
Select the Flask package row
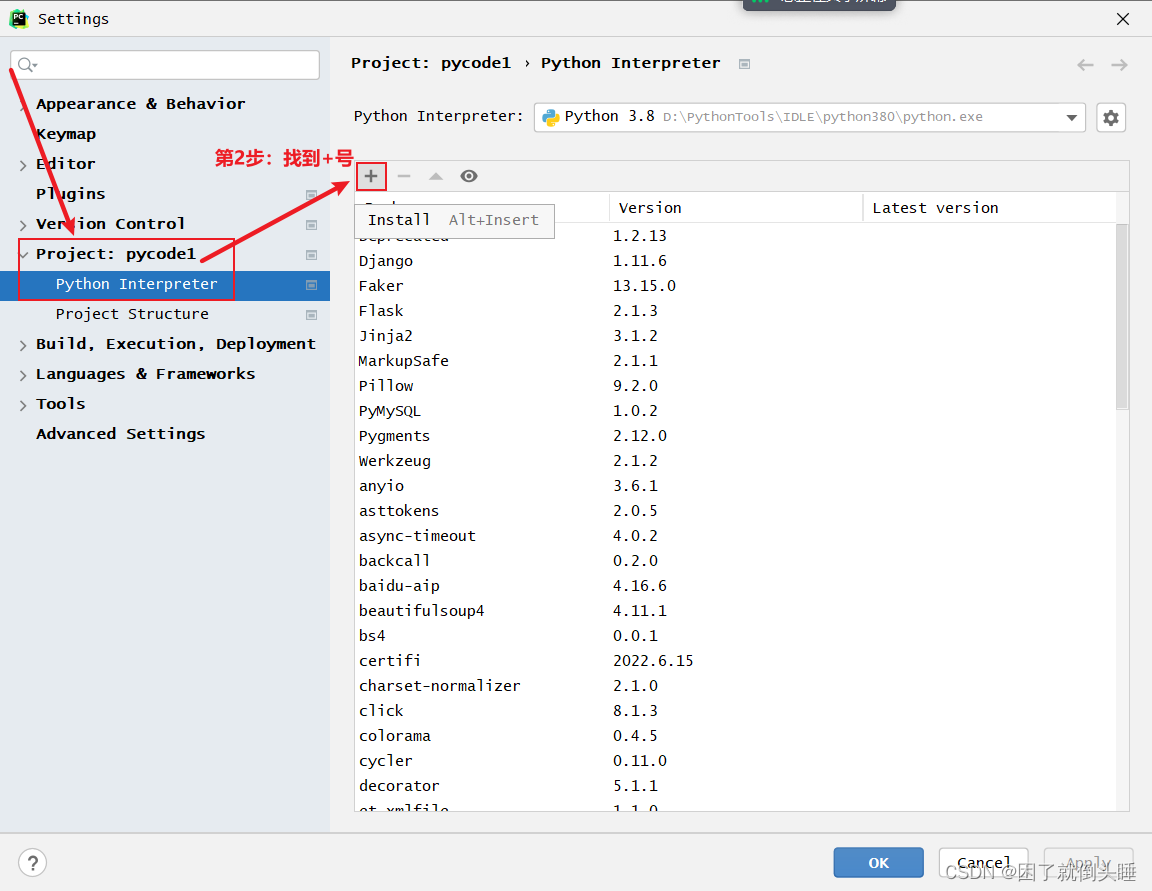click(x=735, y=311)
